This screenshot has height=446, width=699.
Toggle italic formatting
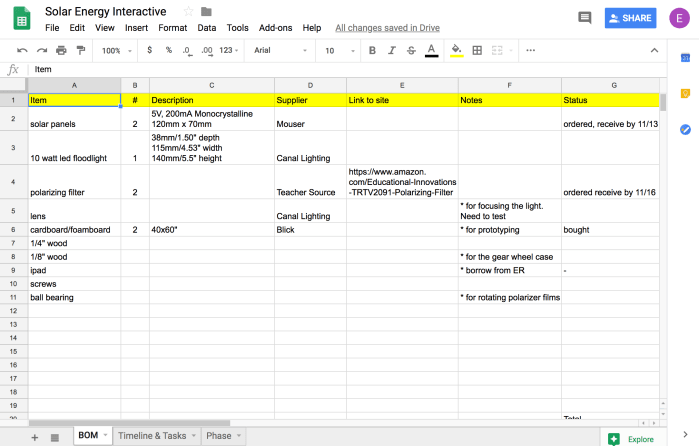pos(392,50)
